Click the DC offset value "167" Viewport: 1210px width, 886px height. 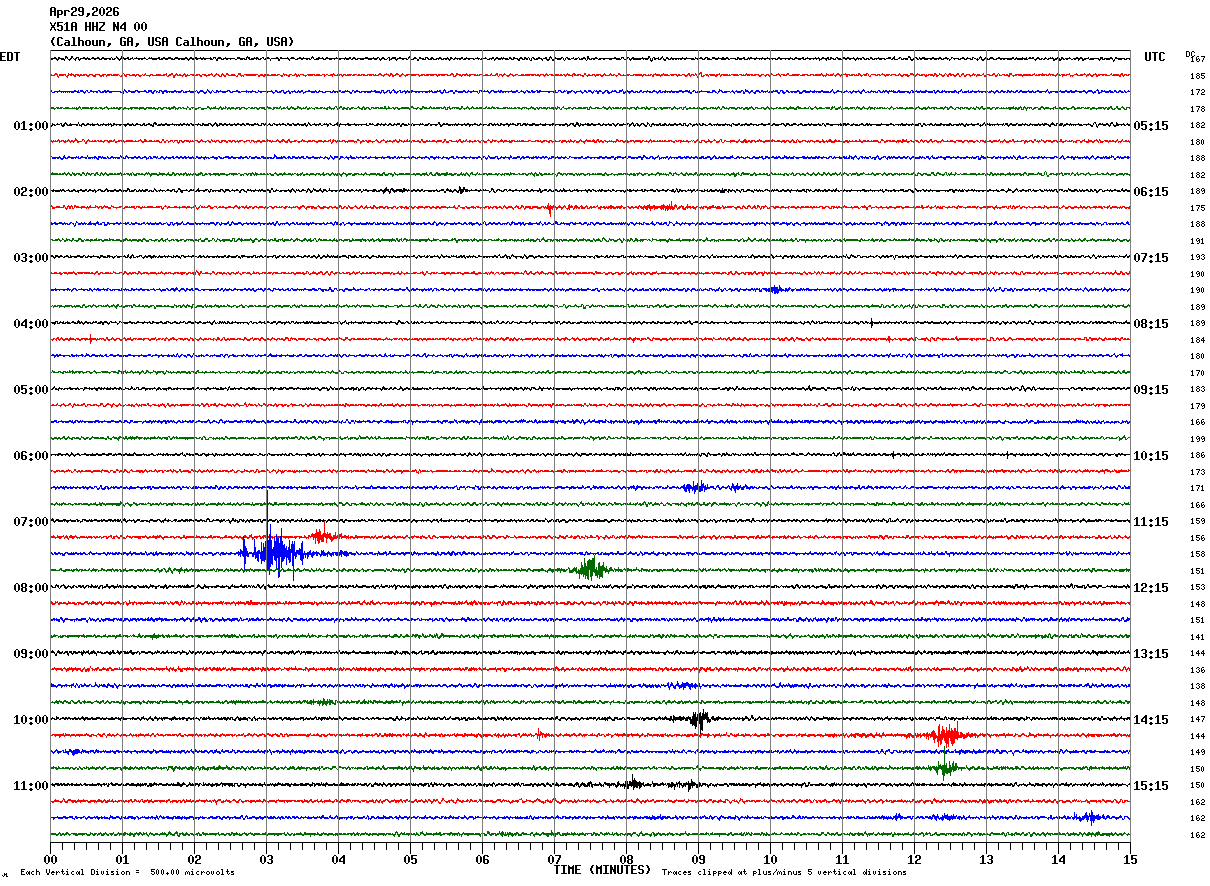(x=1199, y=60)
